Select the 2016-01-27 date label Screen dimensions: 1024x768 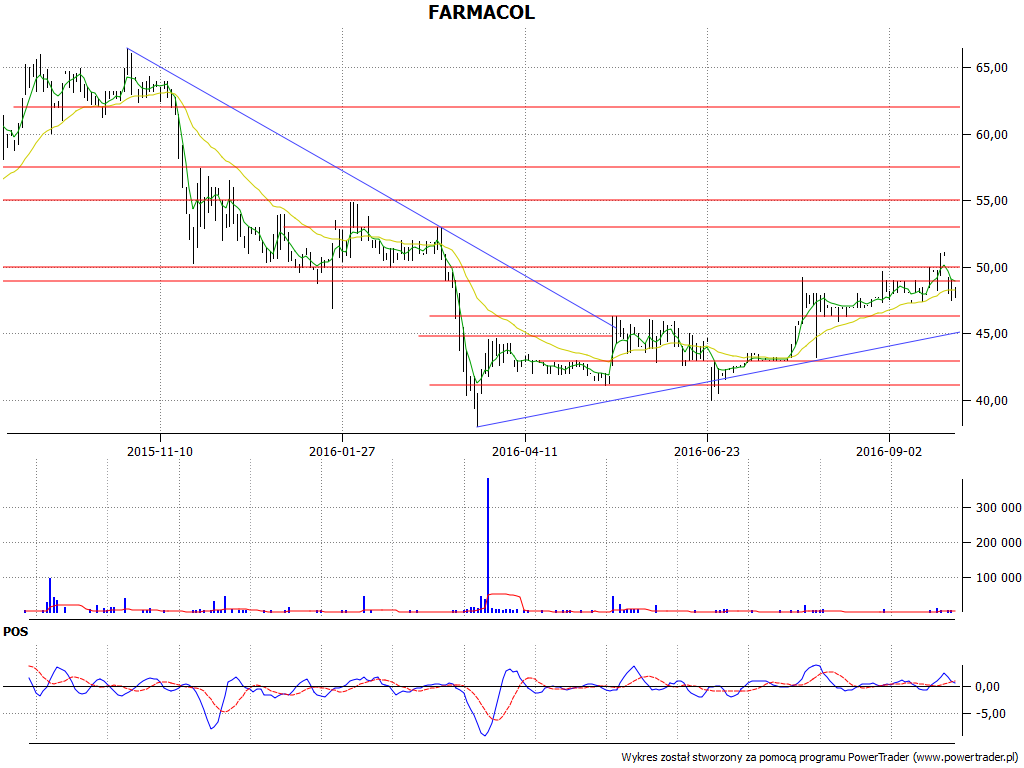[x=342, y=451]
